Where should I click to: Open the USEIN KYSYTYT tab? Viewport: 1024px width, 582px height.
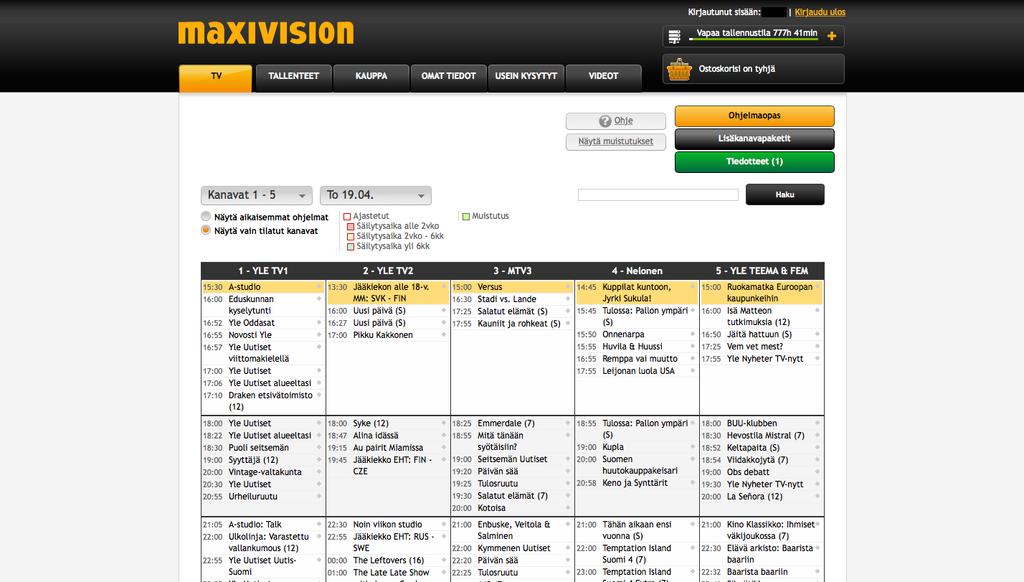pos(526,77)
